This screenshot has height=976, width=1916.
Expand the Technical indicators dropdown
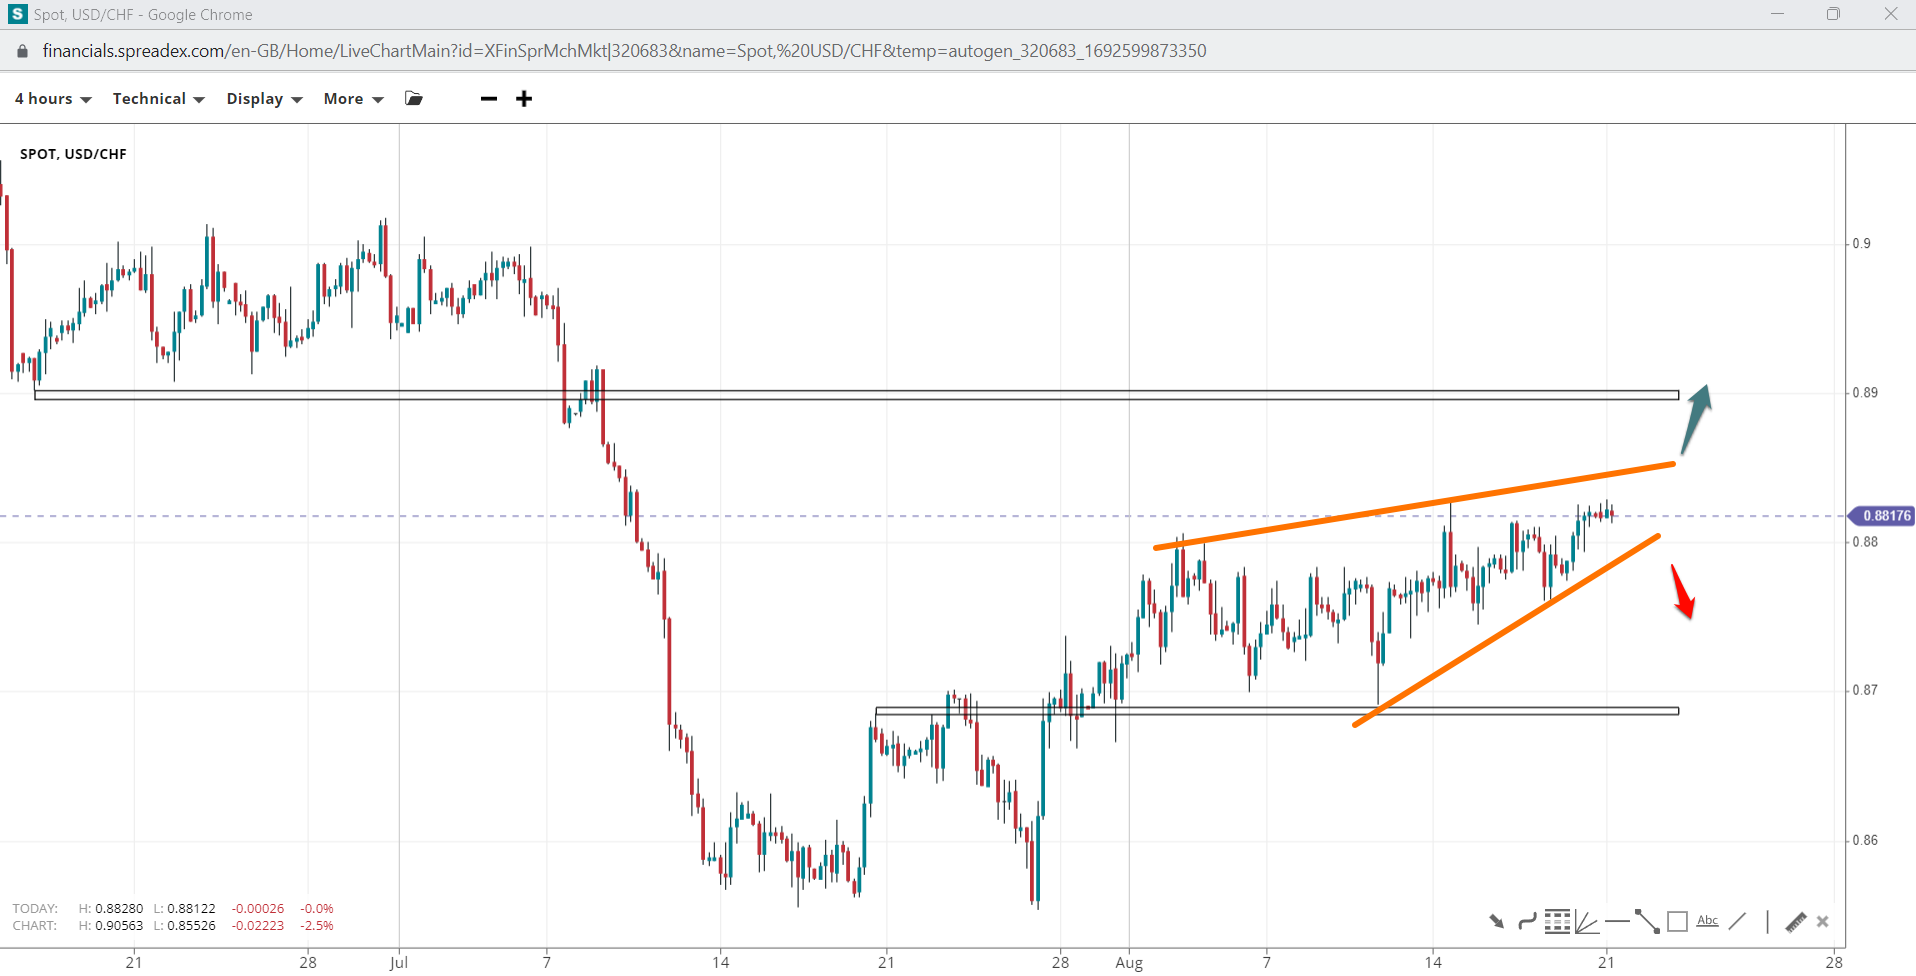[x=158, y=98]
